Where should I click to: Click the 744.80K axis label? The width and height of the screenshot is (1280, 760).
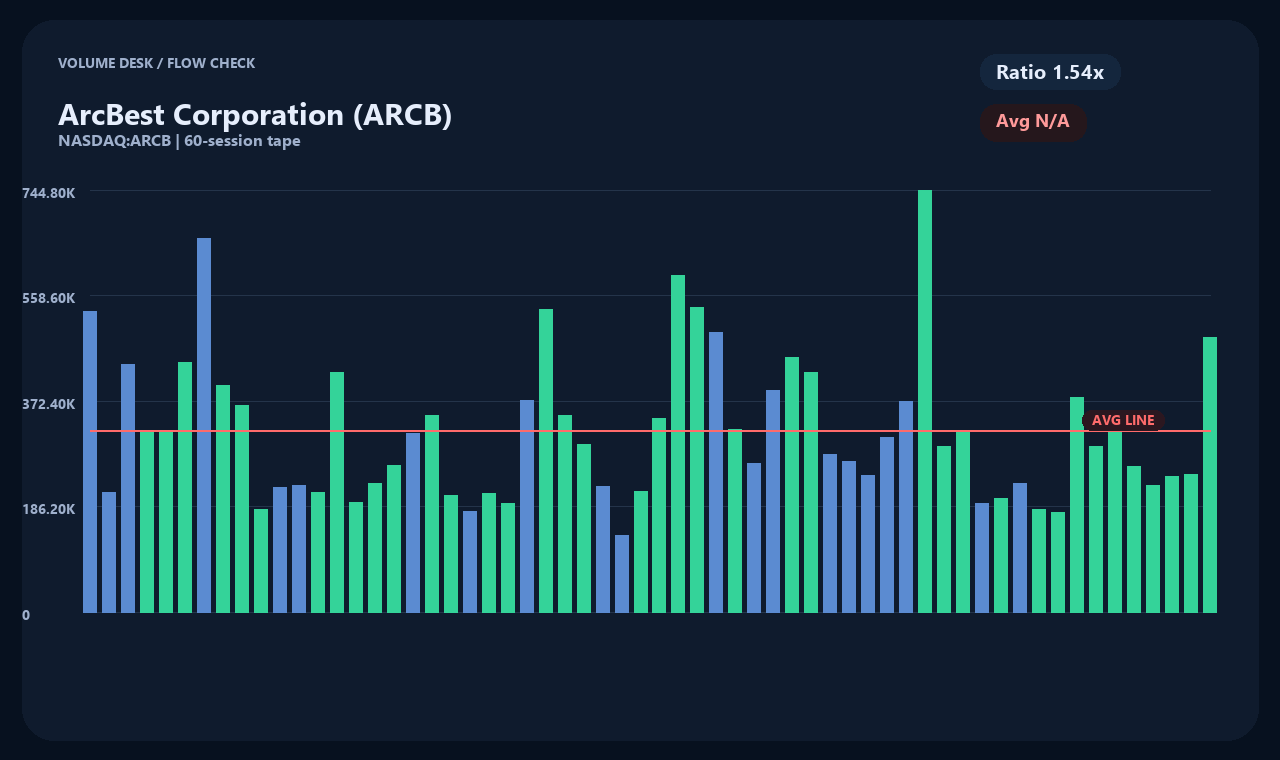click(49, 193)
